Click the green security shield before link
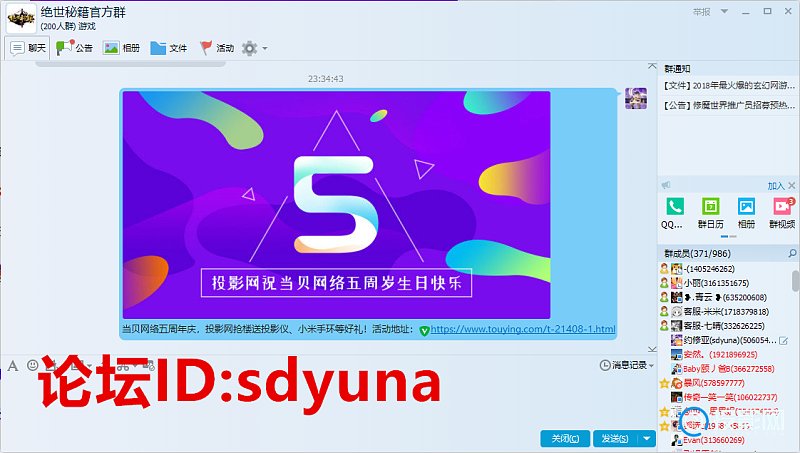Image resolution: width=800 pixels, height=453 pixels. click(424, 331)
